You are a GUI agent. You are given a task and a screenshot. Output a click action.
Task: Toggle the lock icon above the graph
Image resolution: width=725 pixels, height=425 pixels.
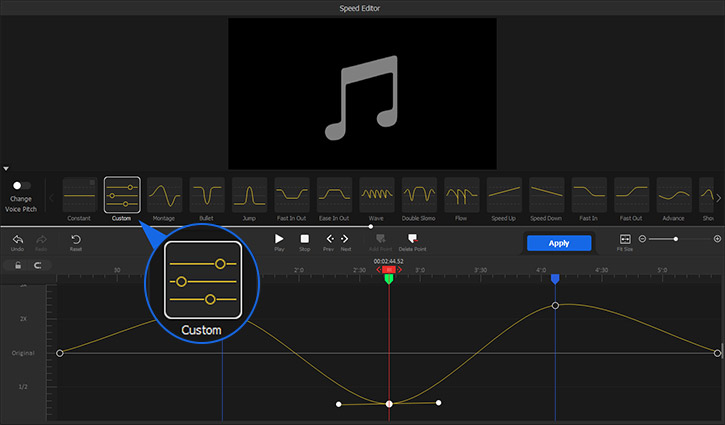[17, 265]
